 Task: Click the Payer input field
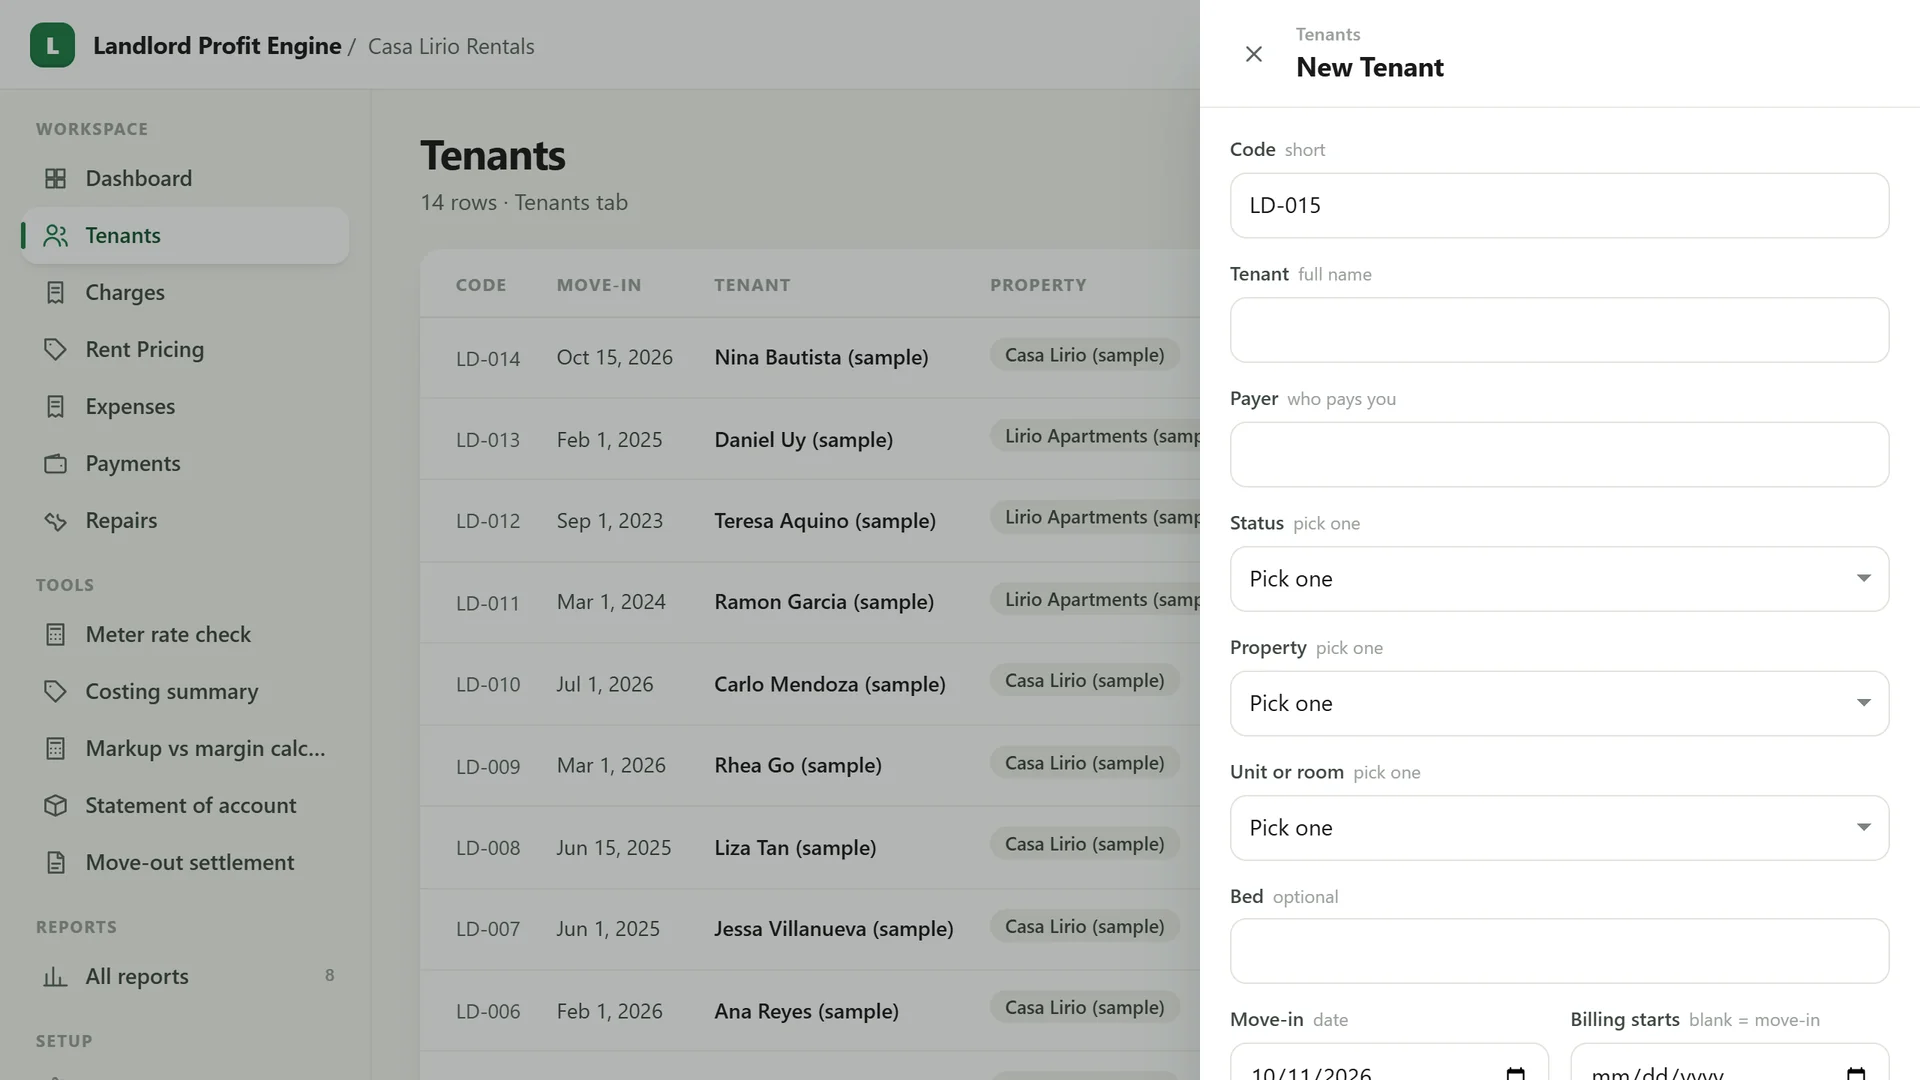coord(1559,454)
